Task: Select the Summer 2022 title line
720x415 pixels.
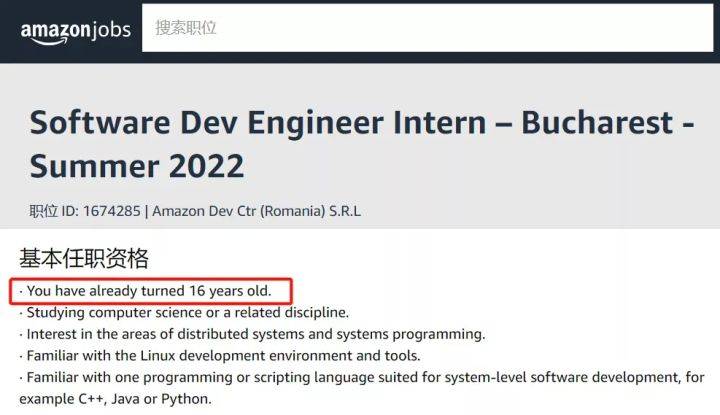Action: [x=136, y=166]
